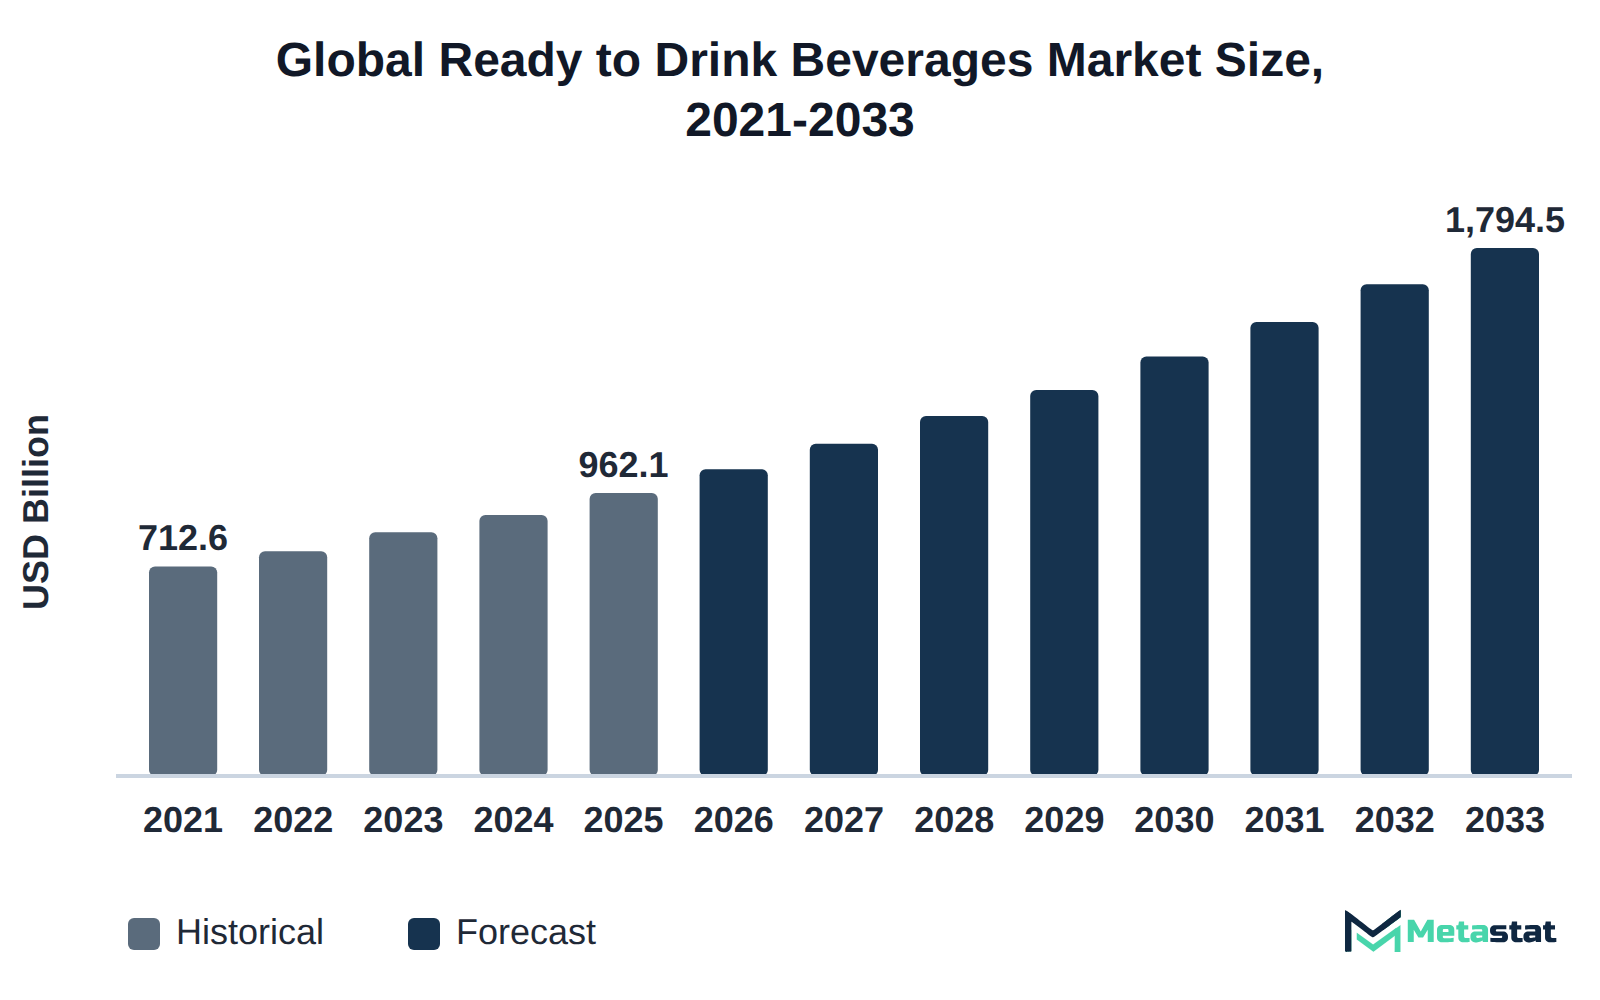Click the 2022 historical bar

pyautogui.click(x=293, y=662)
